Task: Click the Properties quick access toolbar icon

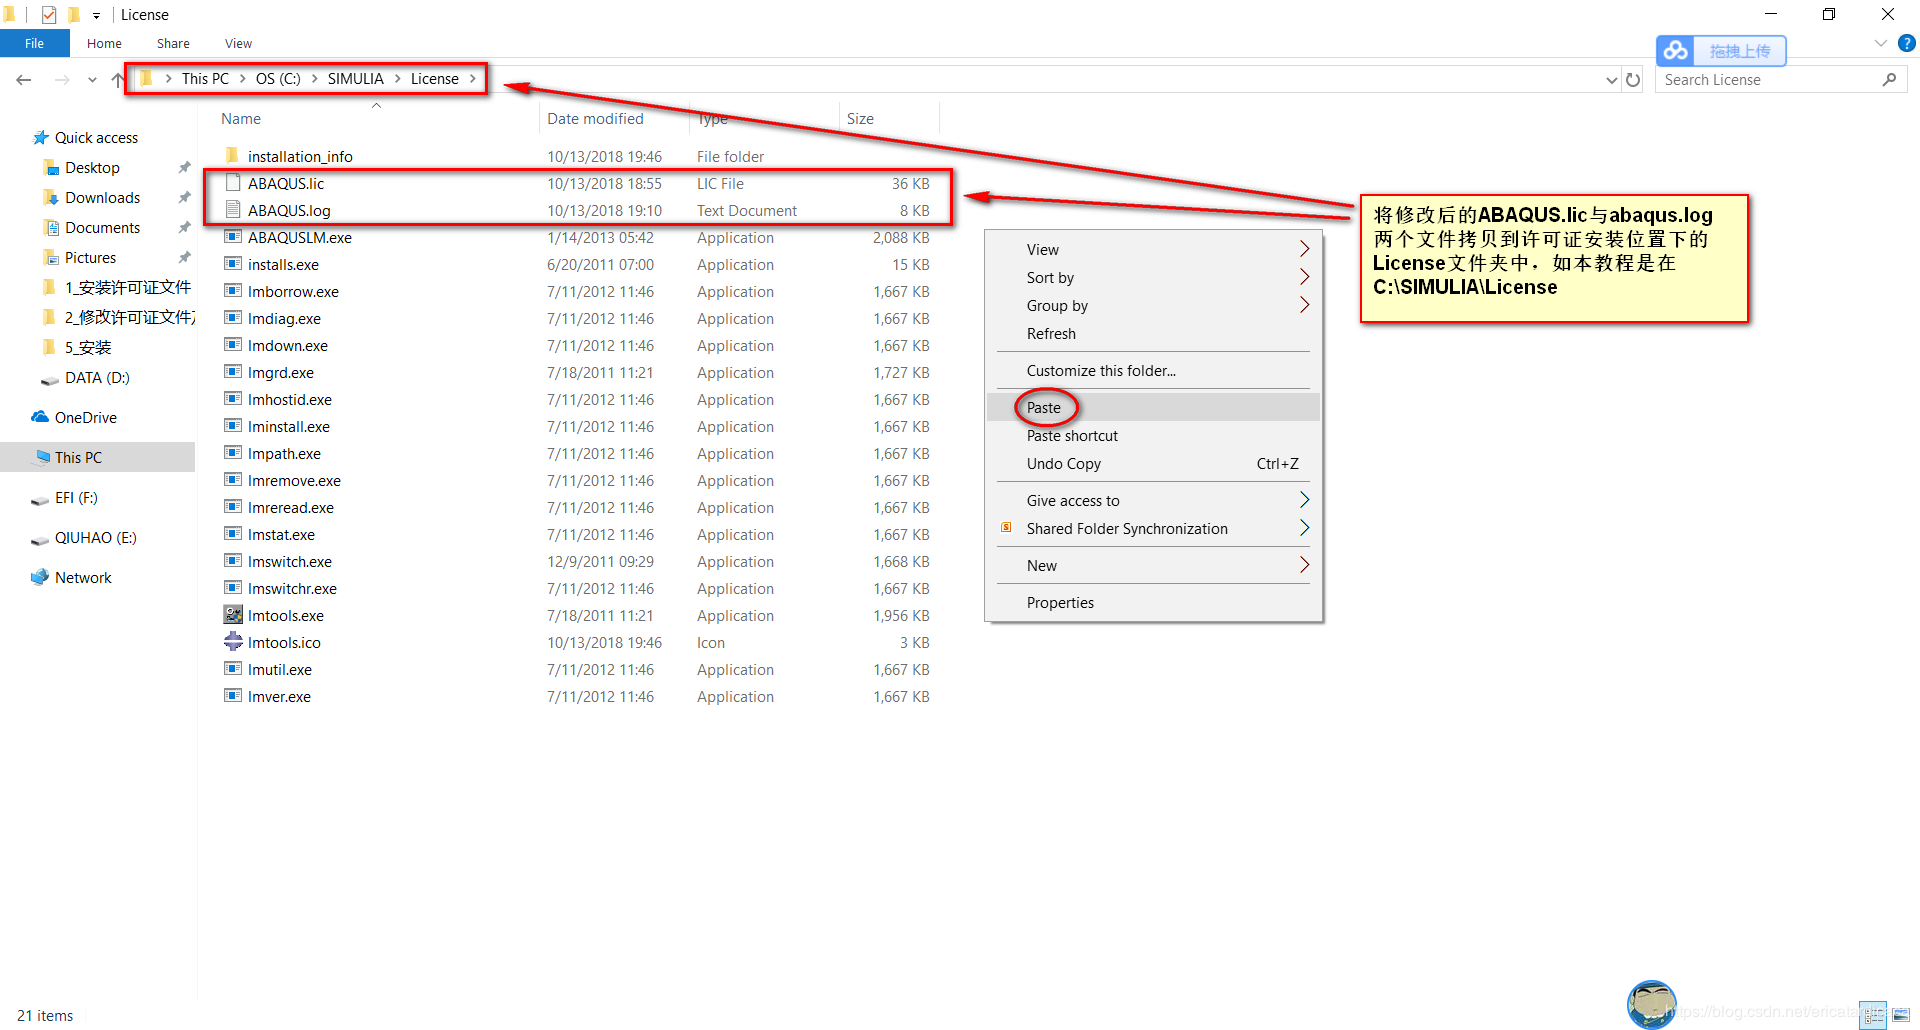Action: point(49,15)
